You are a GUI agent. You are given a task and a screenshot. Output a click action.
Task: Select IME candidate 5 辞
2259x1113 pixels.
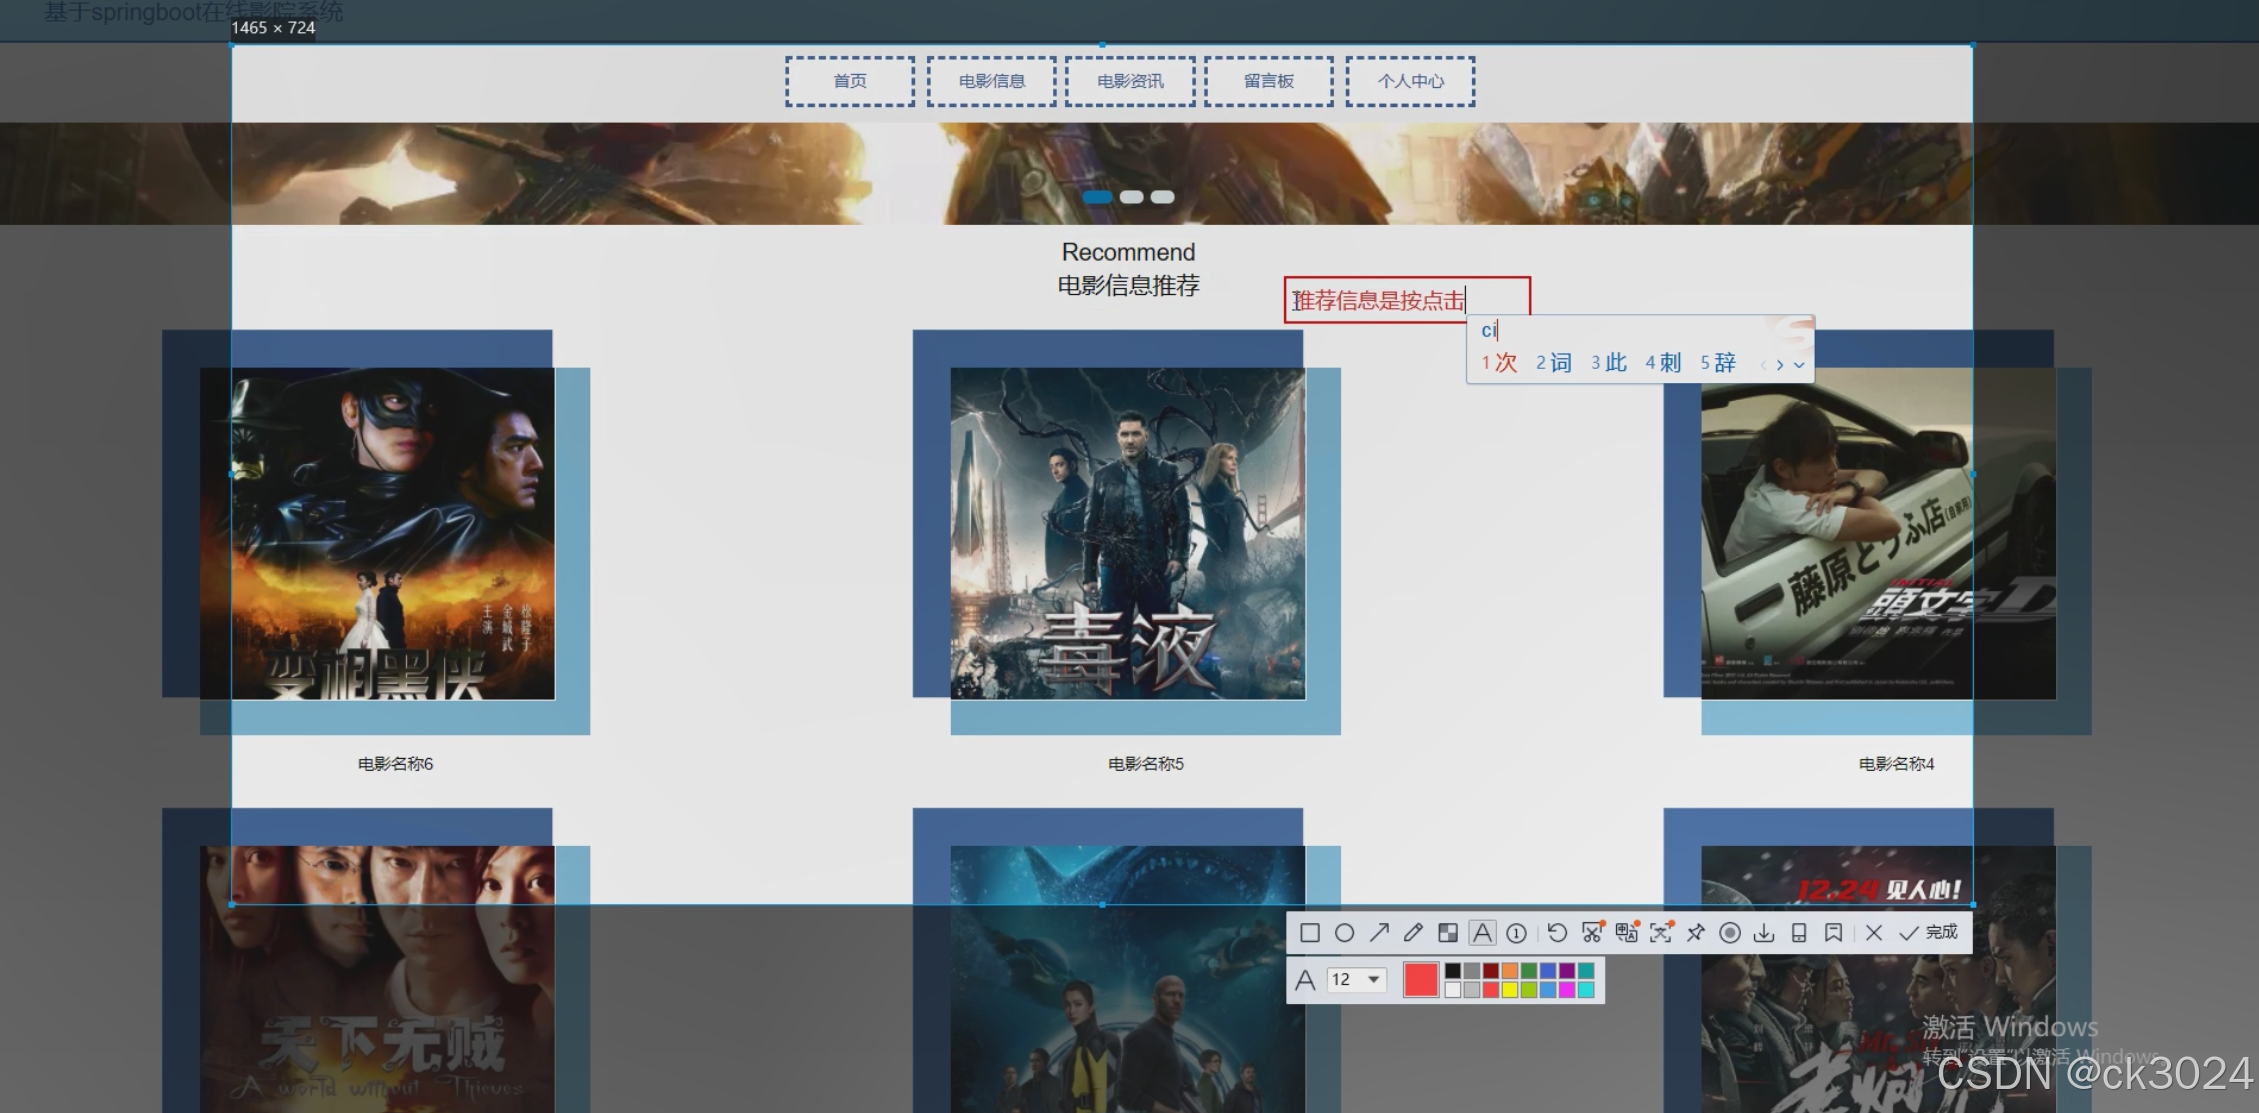coord(1718,363)
